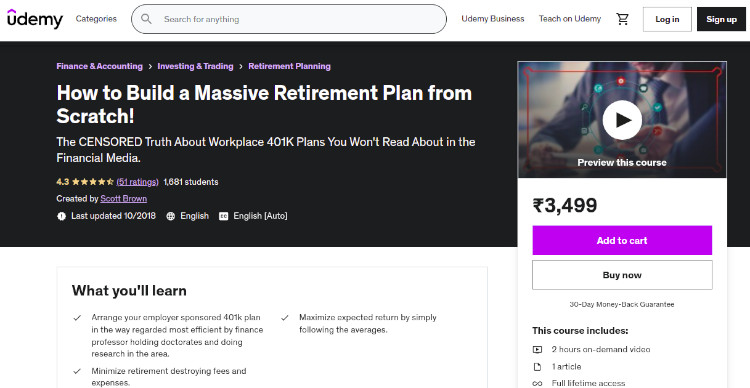Open the Categories menu
This screenshot has height=388, width=750.
coord(96,19)
